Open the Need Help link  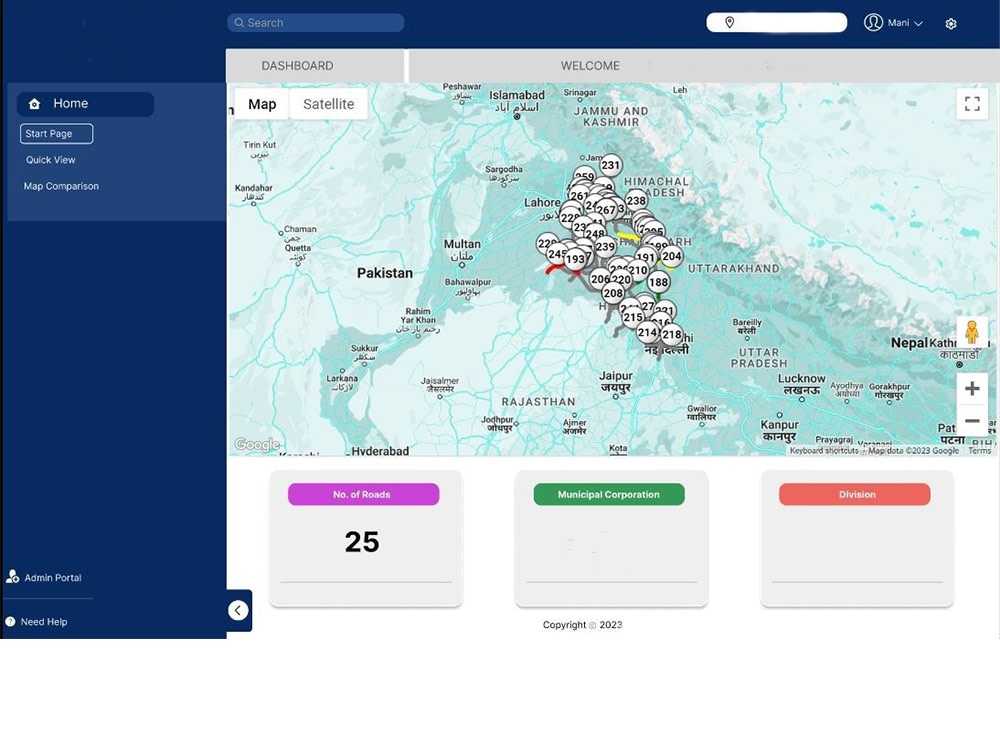[x=44, y=622]
